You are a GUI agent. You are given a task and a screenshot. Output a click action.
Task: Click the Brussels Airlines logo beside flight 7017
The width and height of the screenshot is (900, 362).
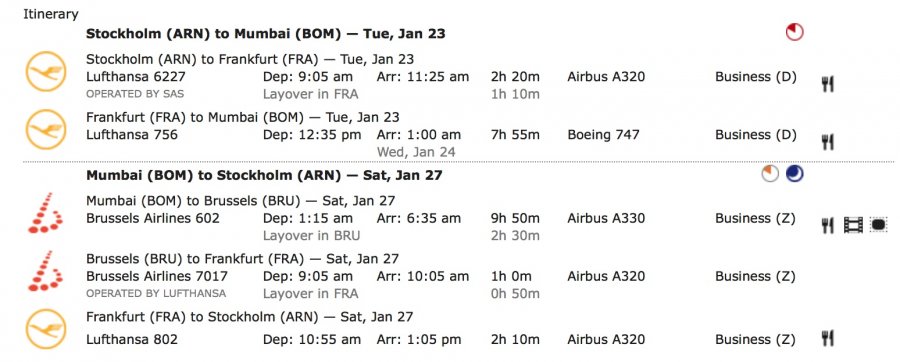tap(45, 271)
